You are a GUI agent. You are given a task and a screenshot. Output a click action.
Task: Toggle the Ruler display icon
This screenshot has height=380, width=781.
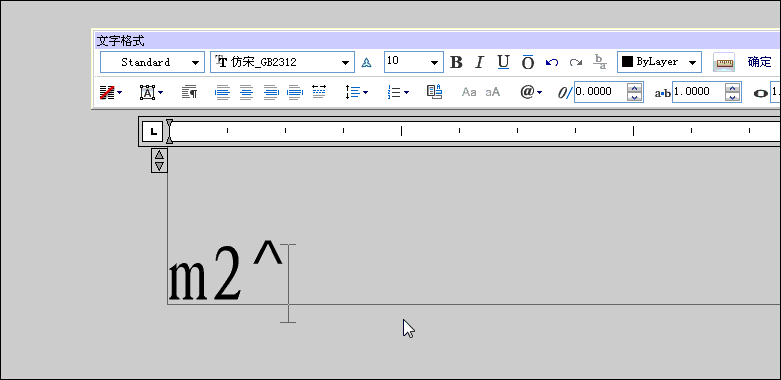pyautogui.click(x=723, y=62)
